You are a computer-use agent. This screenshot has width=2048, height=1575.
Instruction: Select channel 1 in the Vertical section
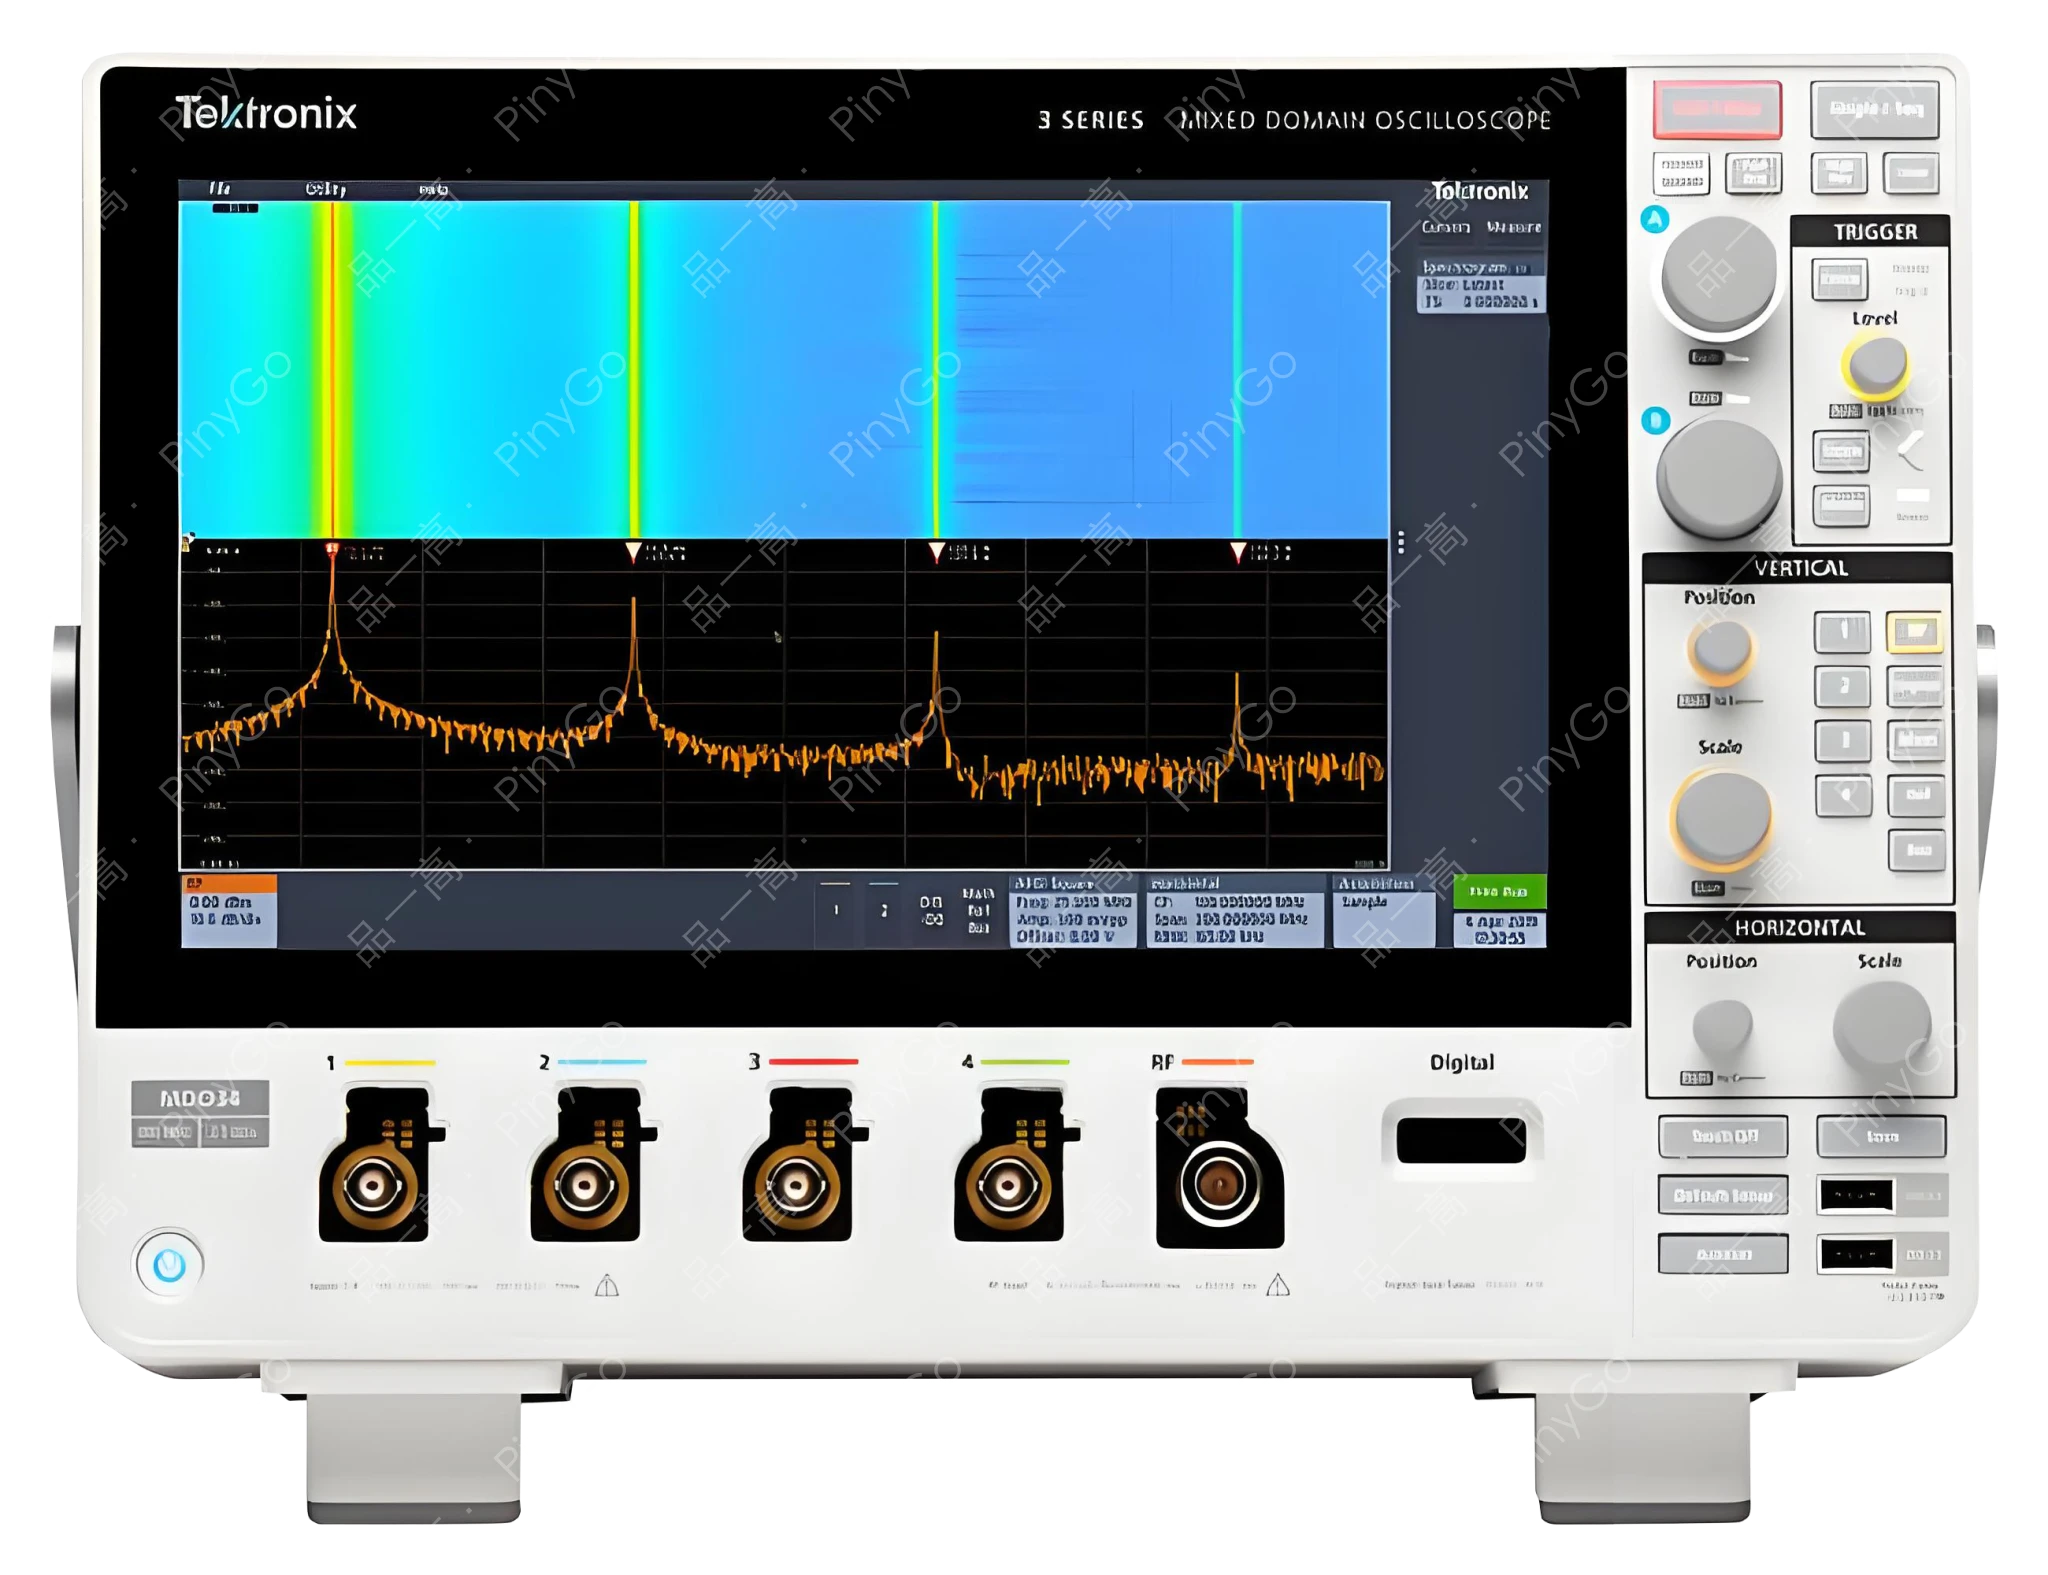tap(1843, 633)
